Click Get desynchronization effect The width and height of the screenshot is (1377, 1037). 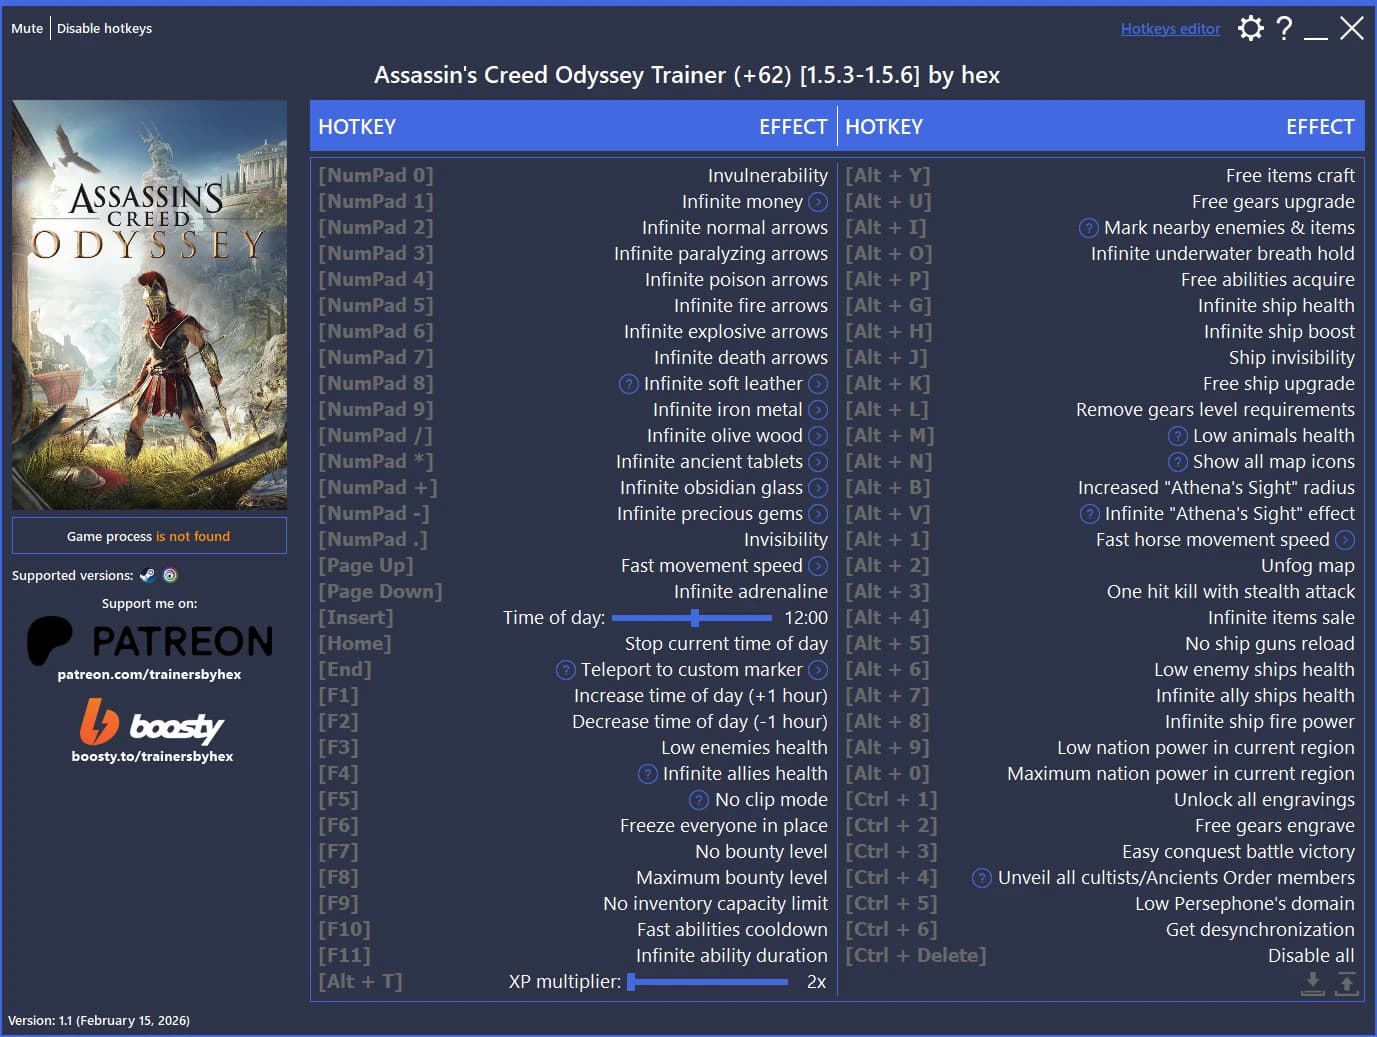point(1260,930)
